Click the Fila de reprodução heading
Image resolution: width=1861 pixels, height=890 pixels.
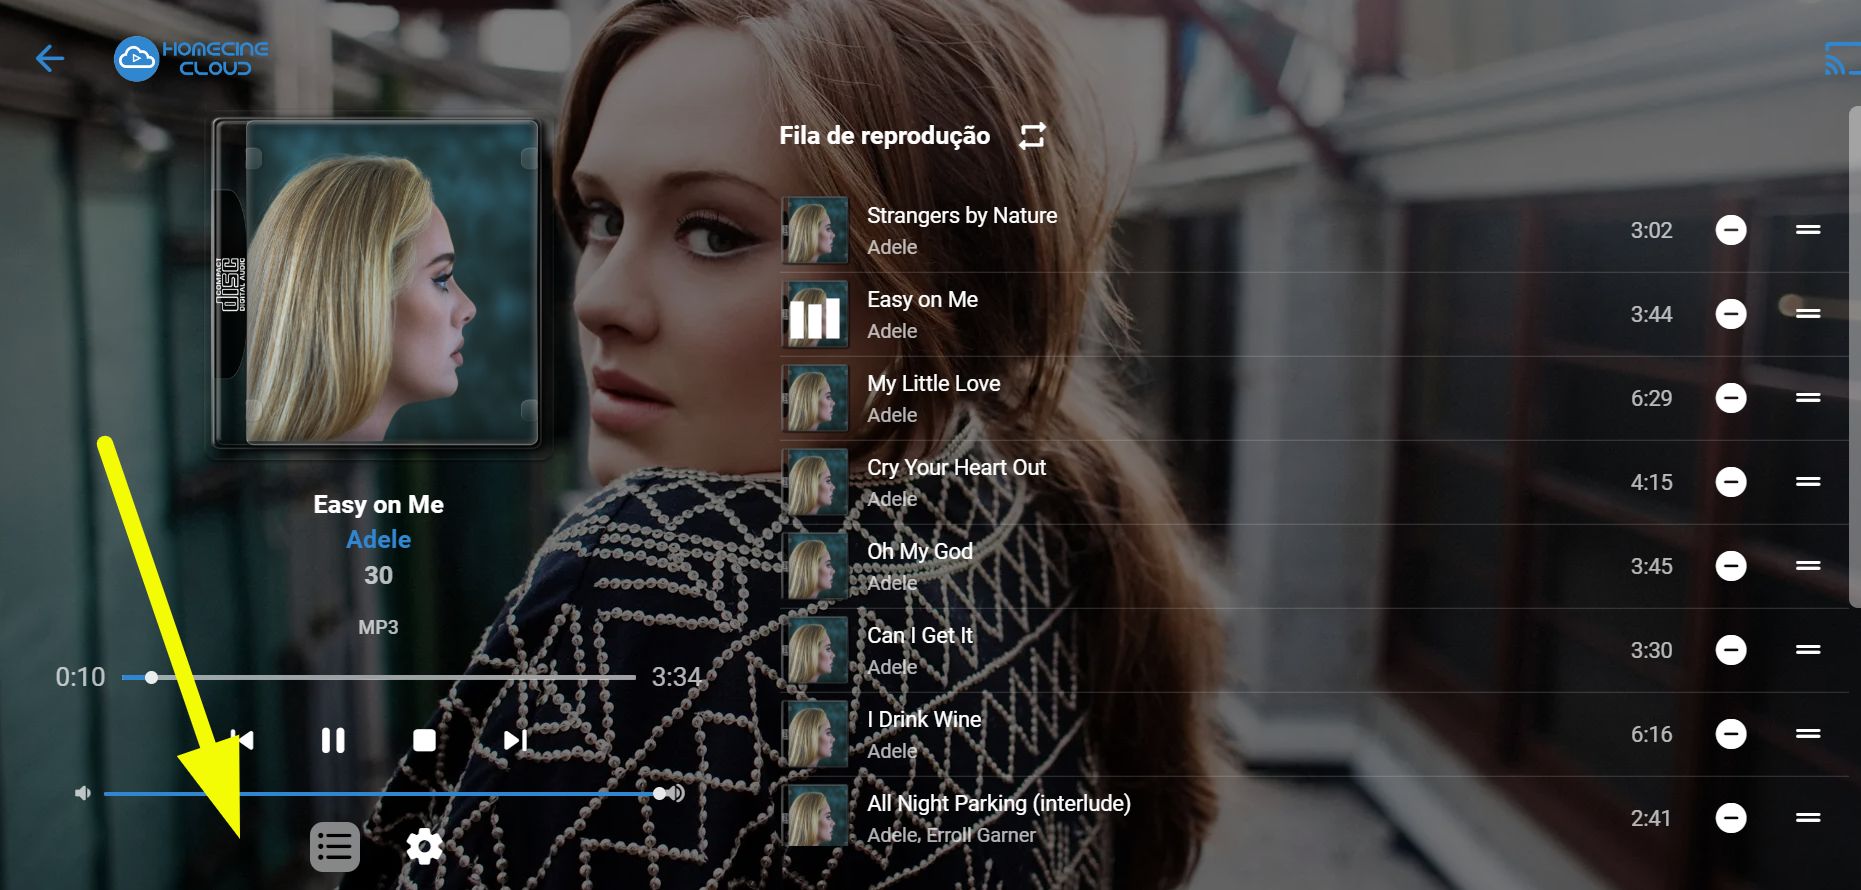(884, 136)
